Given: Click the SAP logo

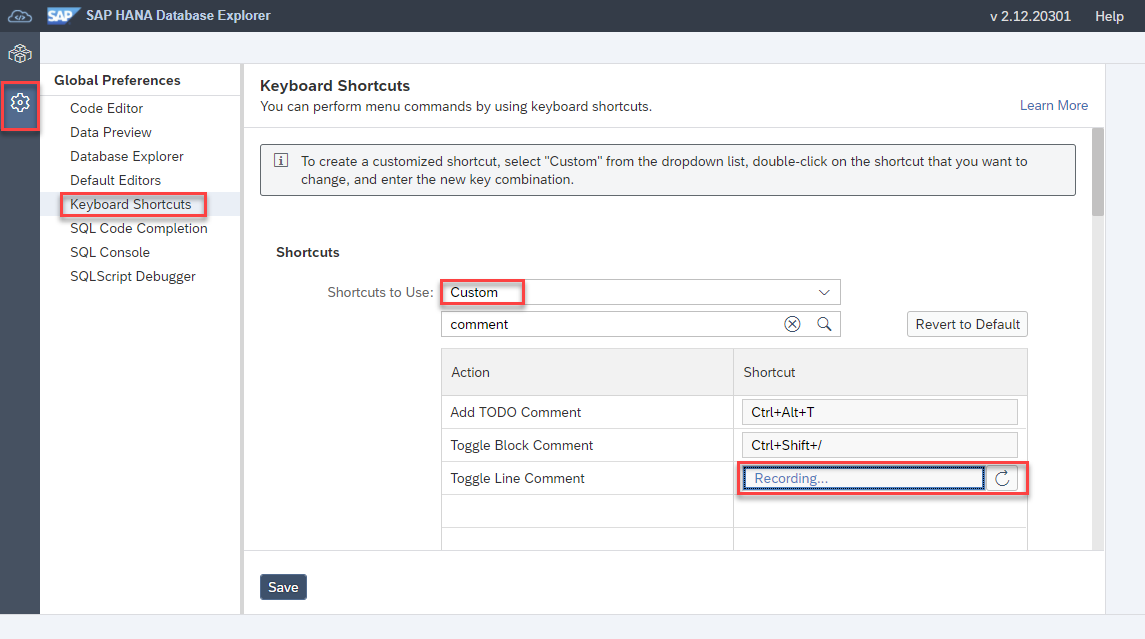Looking at the screenshot, I should (63, 15).
